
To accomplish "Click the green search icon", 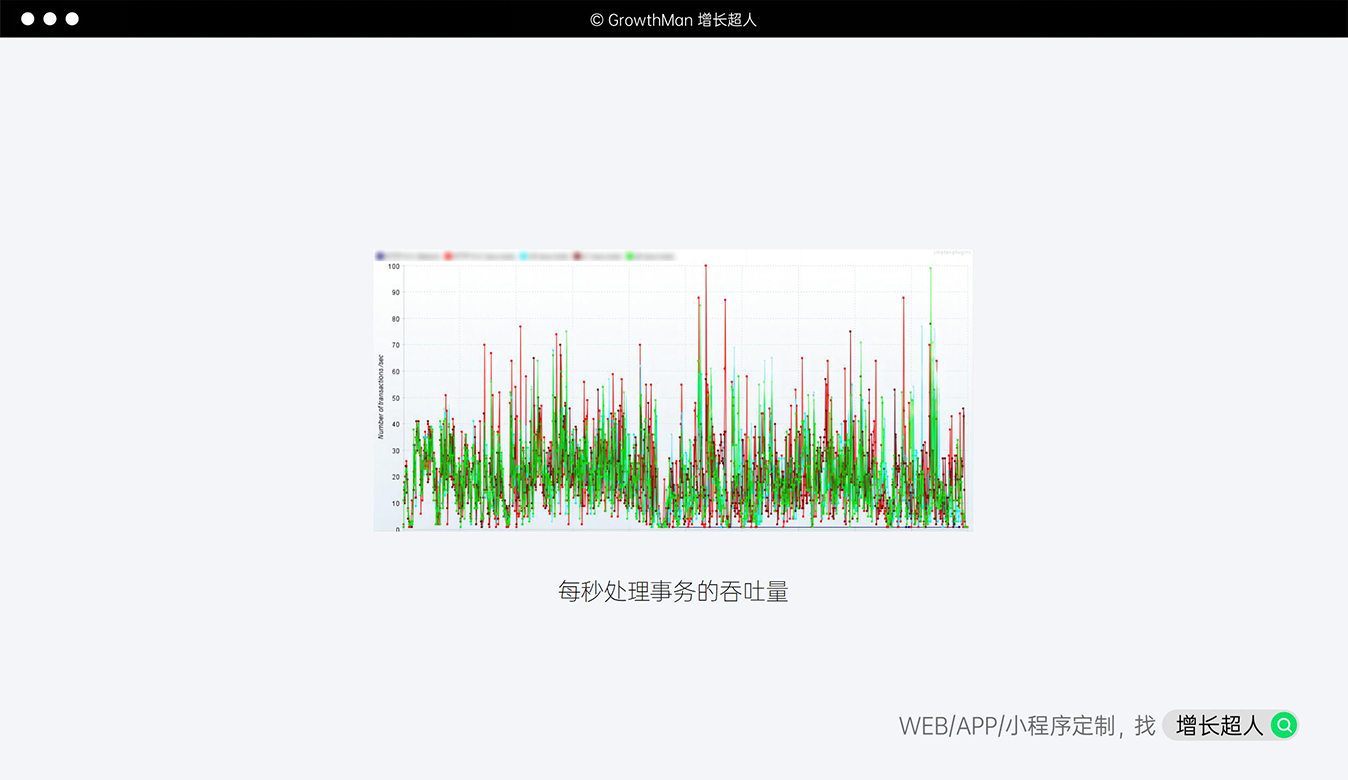I will coord(1284,725).
